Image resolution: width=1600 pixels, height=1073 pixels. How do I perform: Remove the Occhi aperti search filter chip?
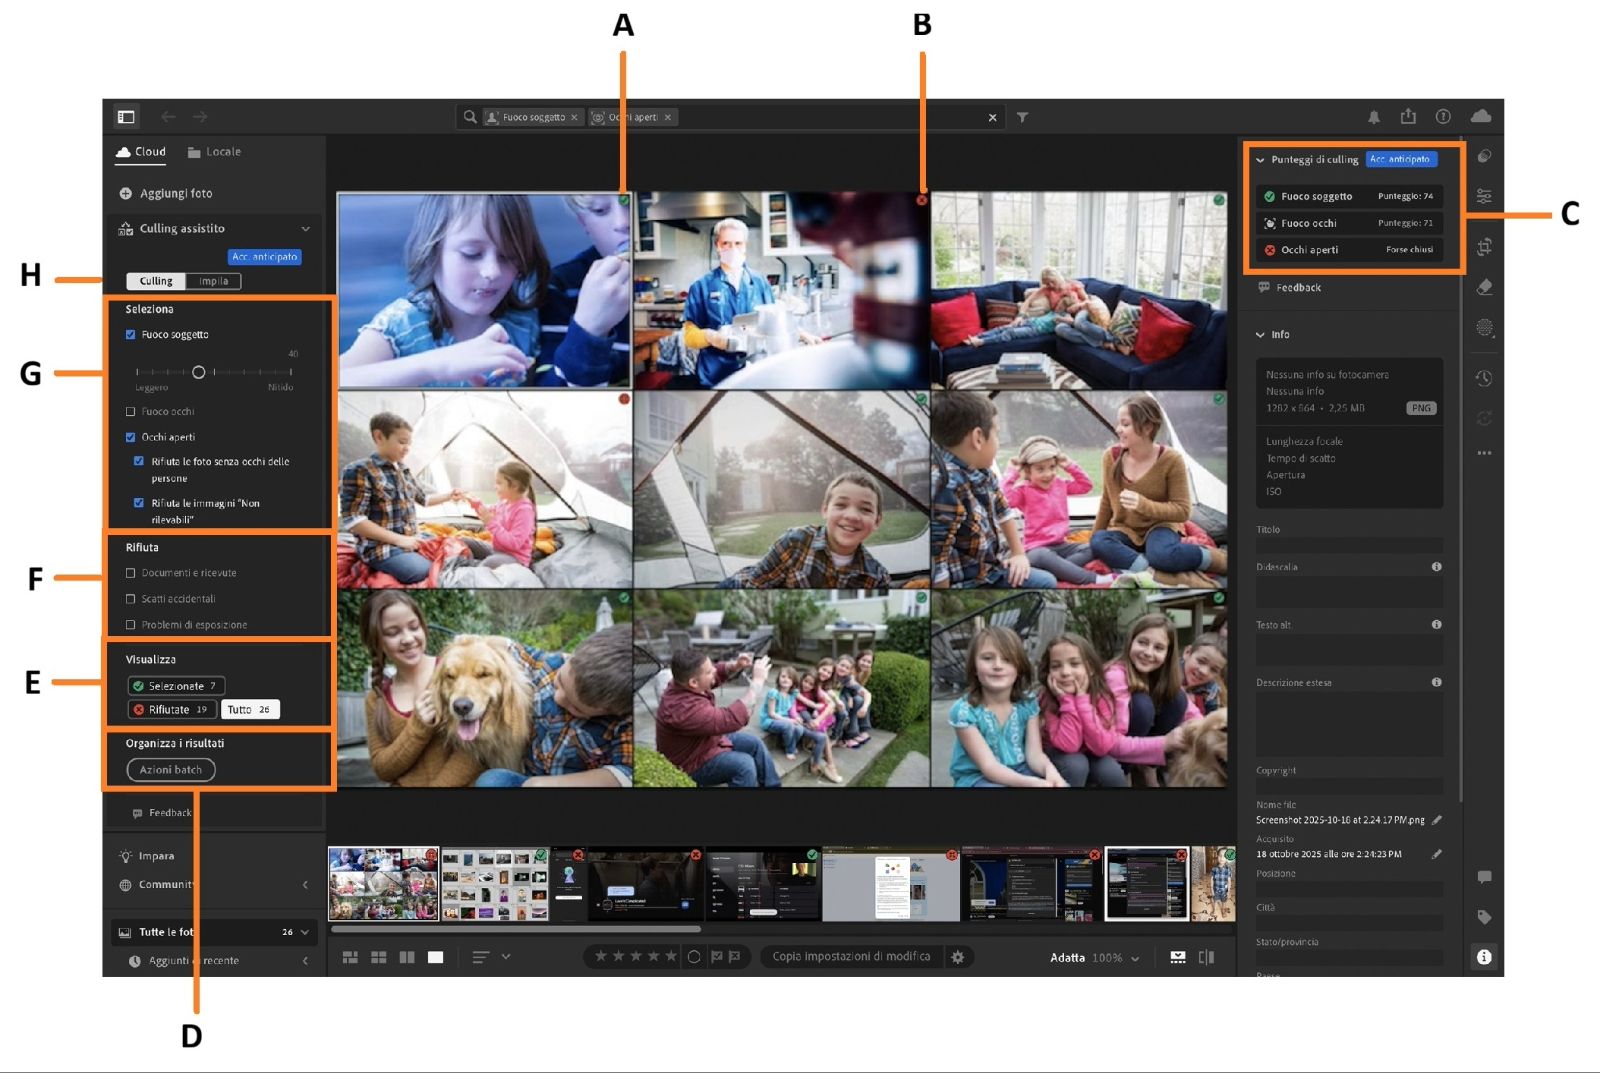668,117
